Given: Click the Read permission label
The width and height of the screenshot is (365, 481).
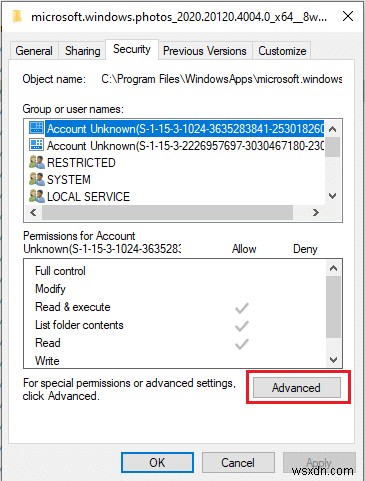Looking at the screenshot, I should pyautogui.click(x=48, y=343).
